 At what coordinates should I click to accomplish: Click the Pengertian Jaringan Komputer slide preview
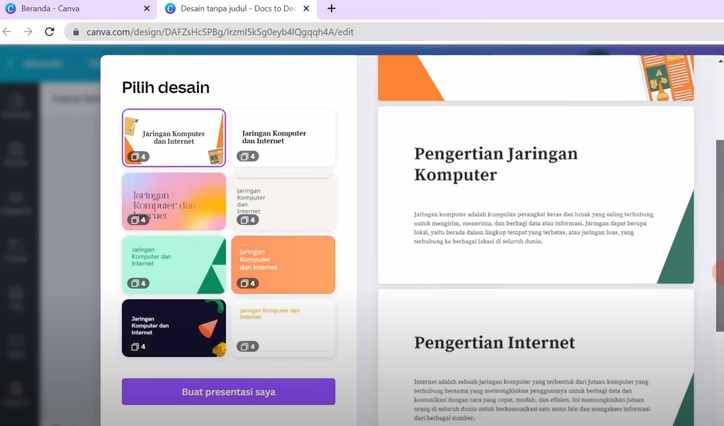[x=536, y=195]
